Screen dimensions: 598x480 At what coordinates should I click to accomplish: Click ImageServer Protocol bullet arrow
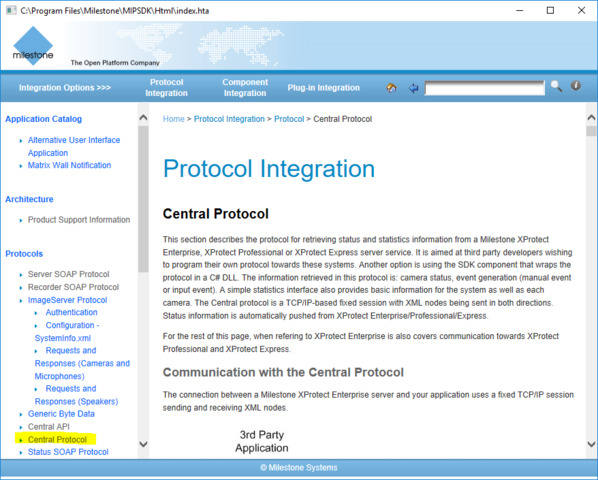pyautogui.click(x=21, y=301)
